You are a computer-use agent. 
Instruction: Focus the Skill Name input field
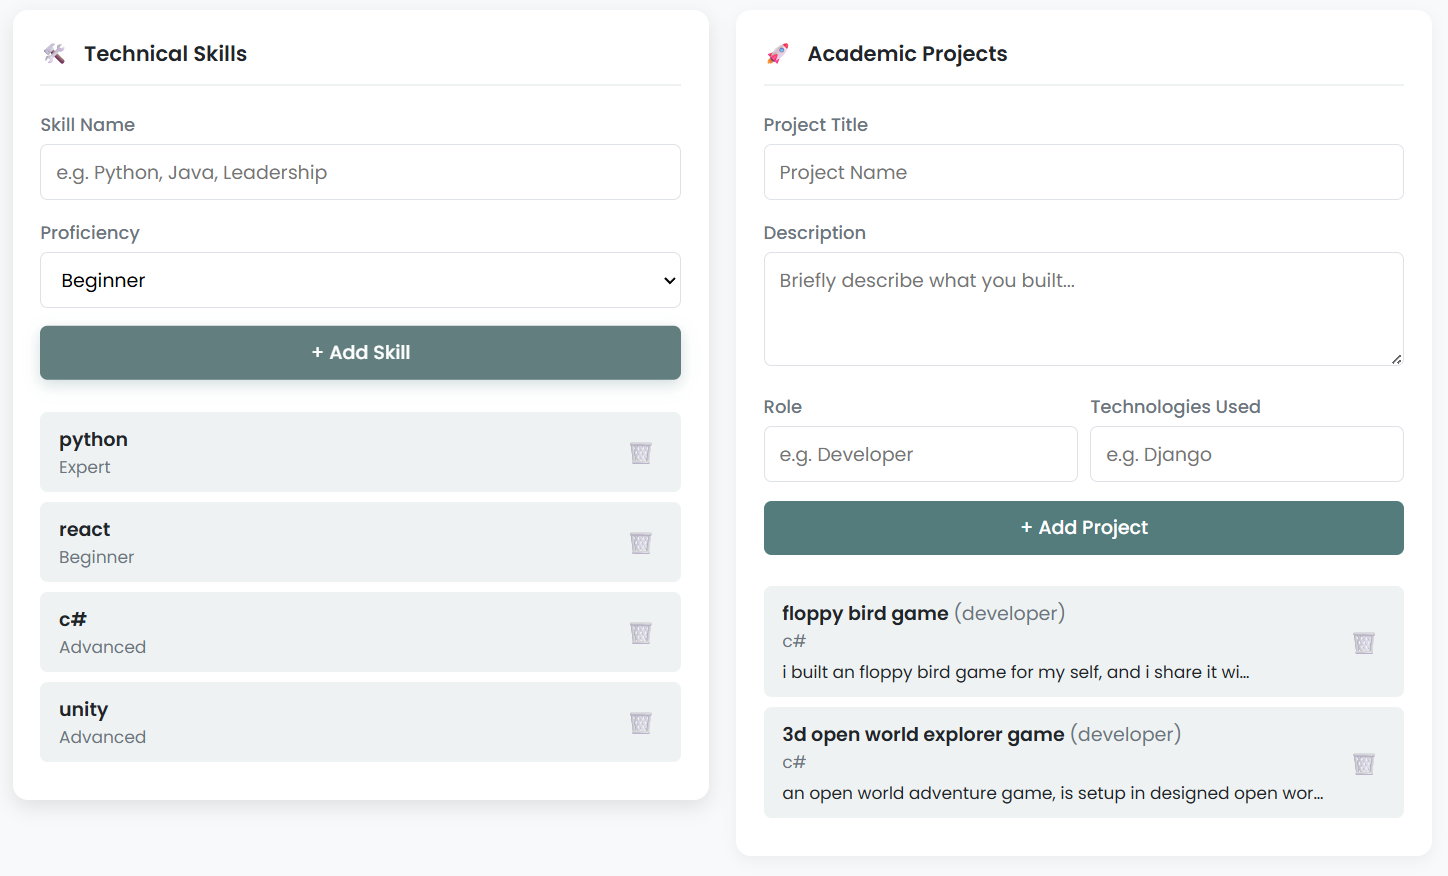[360, 172]
